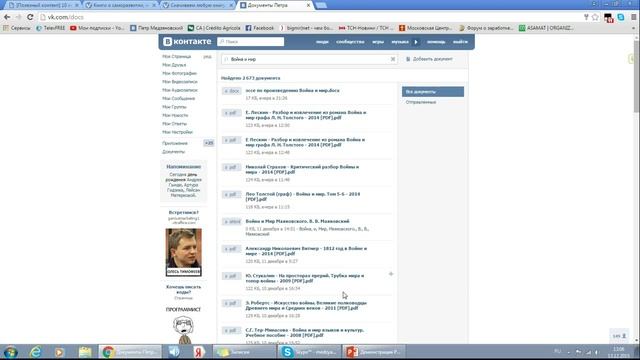Open Windows Media Player taskbar icon
This screenshot has height=360, width=640.
coord(60,352)
